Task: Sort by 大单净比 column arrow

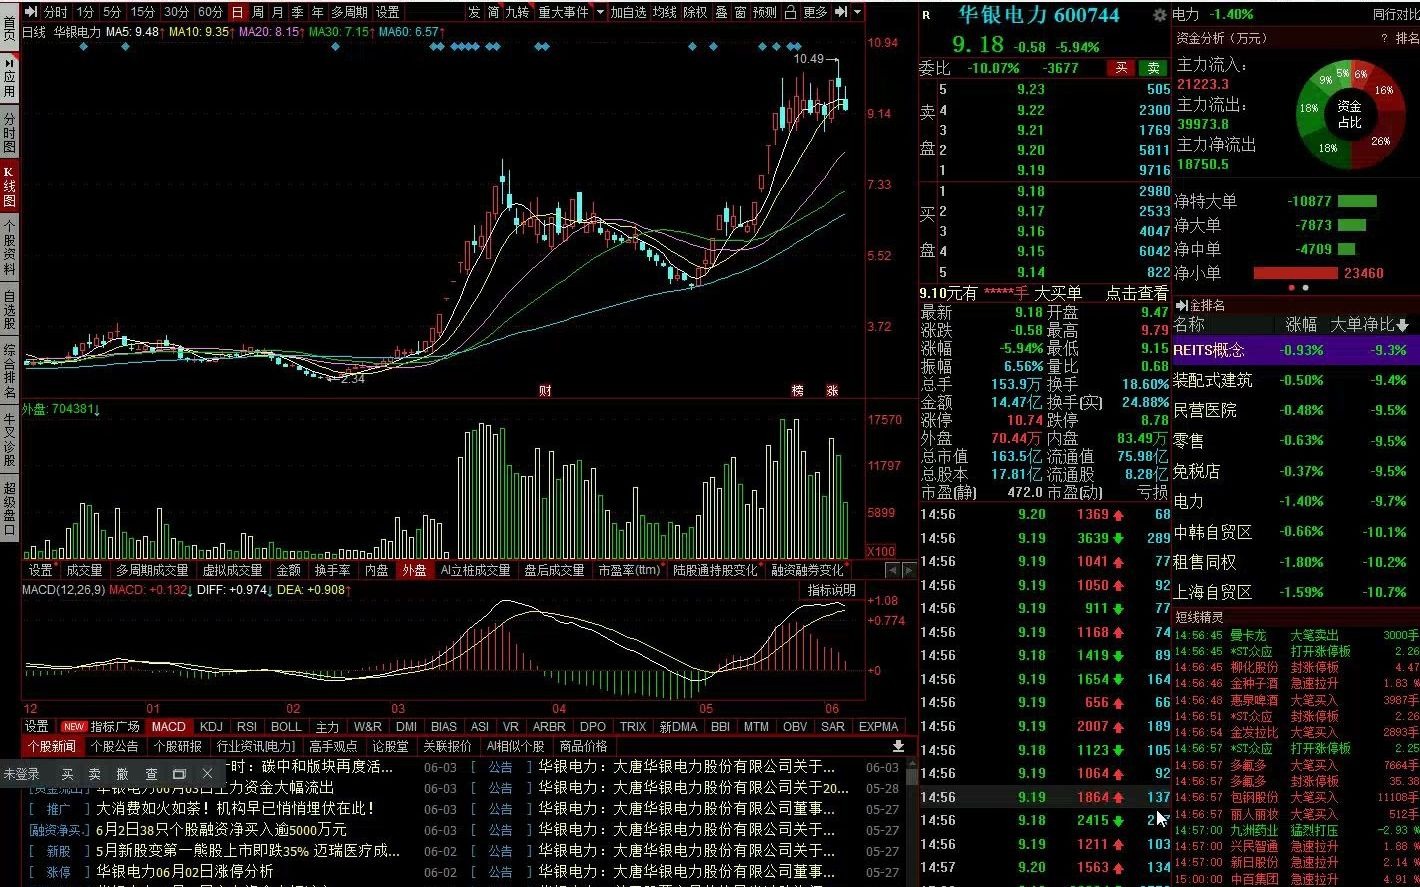Action: point(1403,325)
